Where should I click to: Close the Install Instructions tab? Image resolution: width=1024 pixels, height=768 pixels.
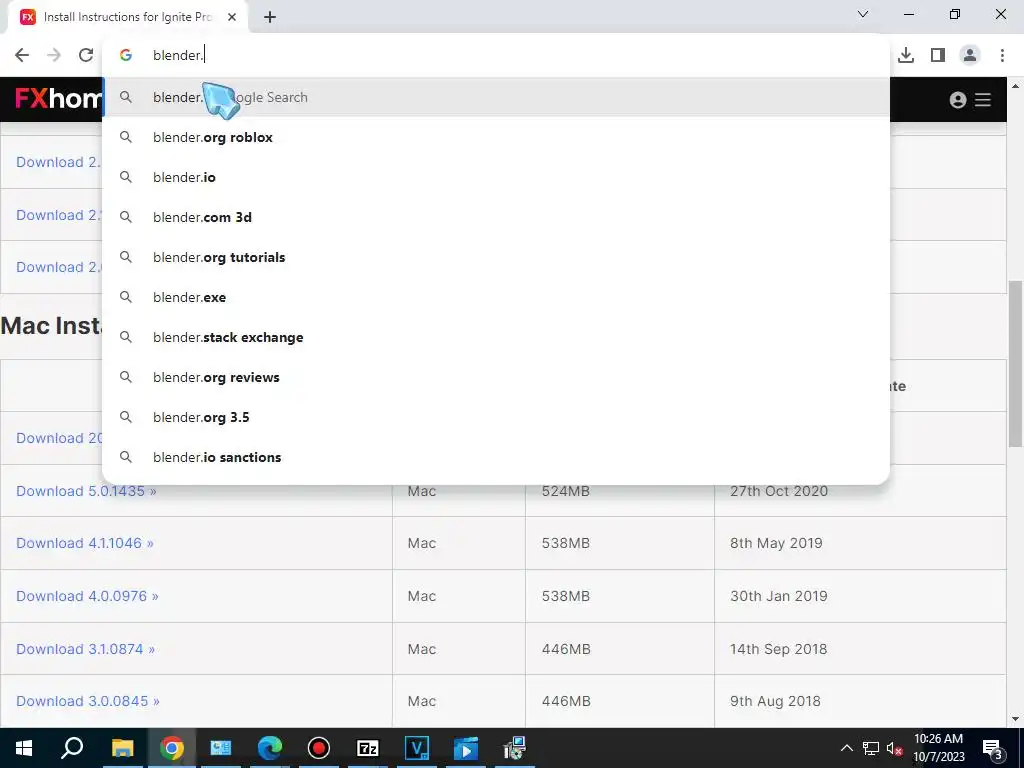232,17
